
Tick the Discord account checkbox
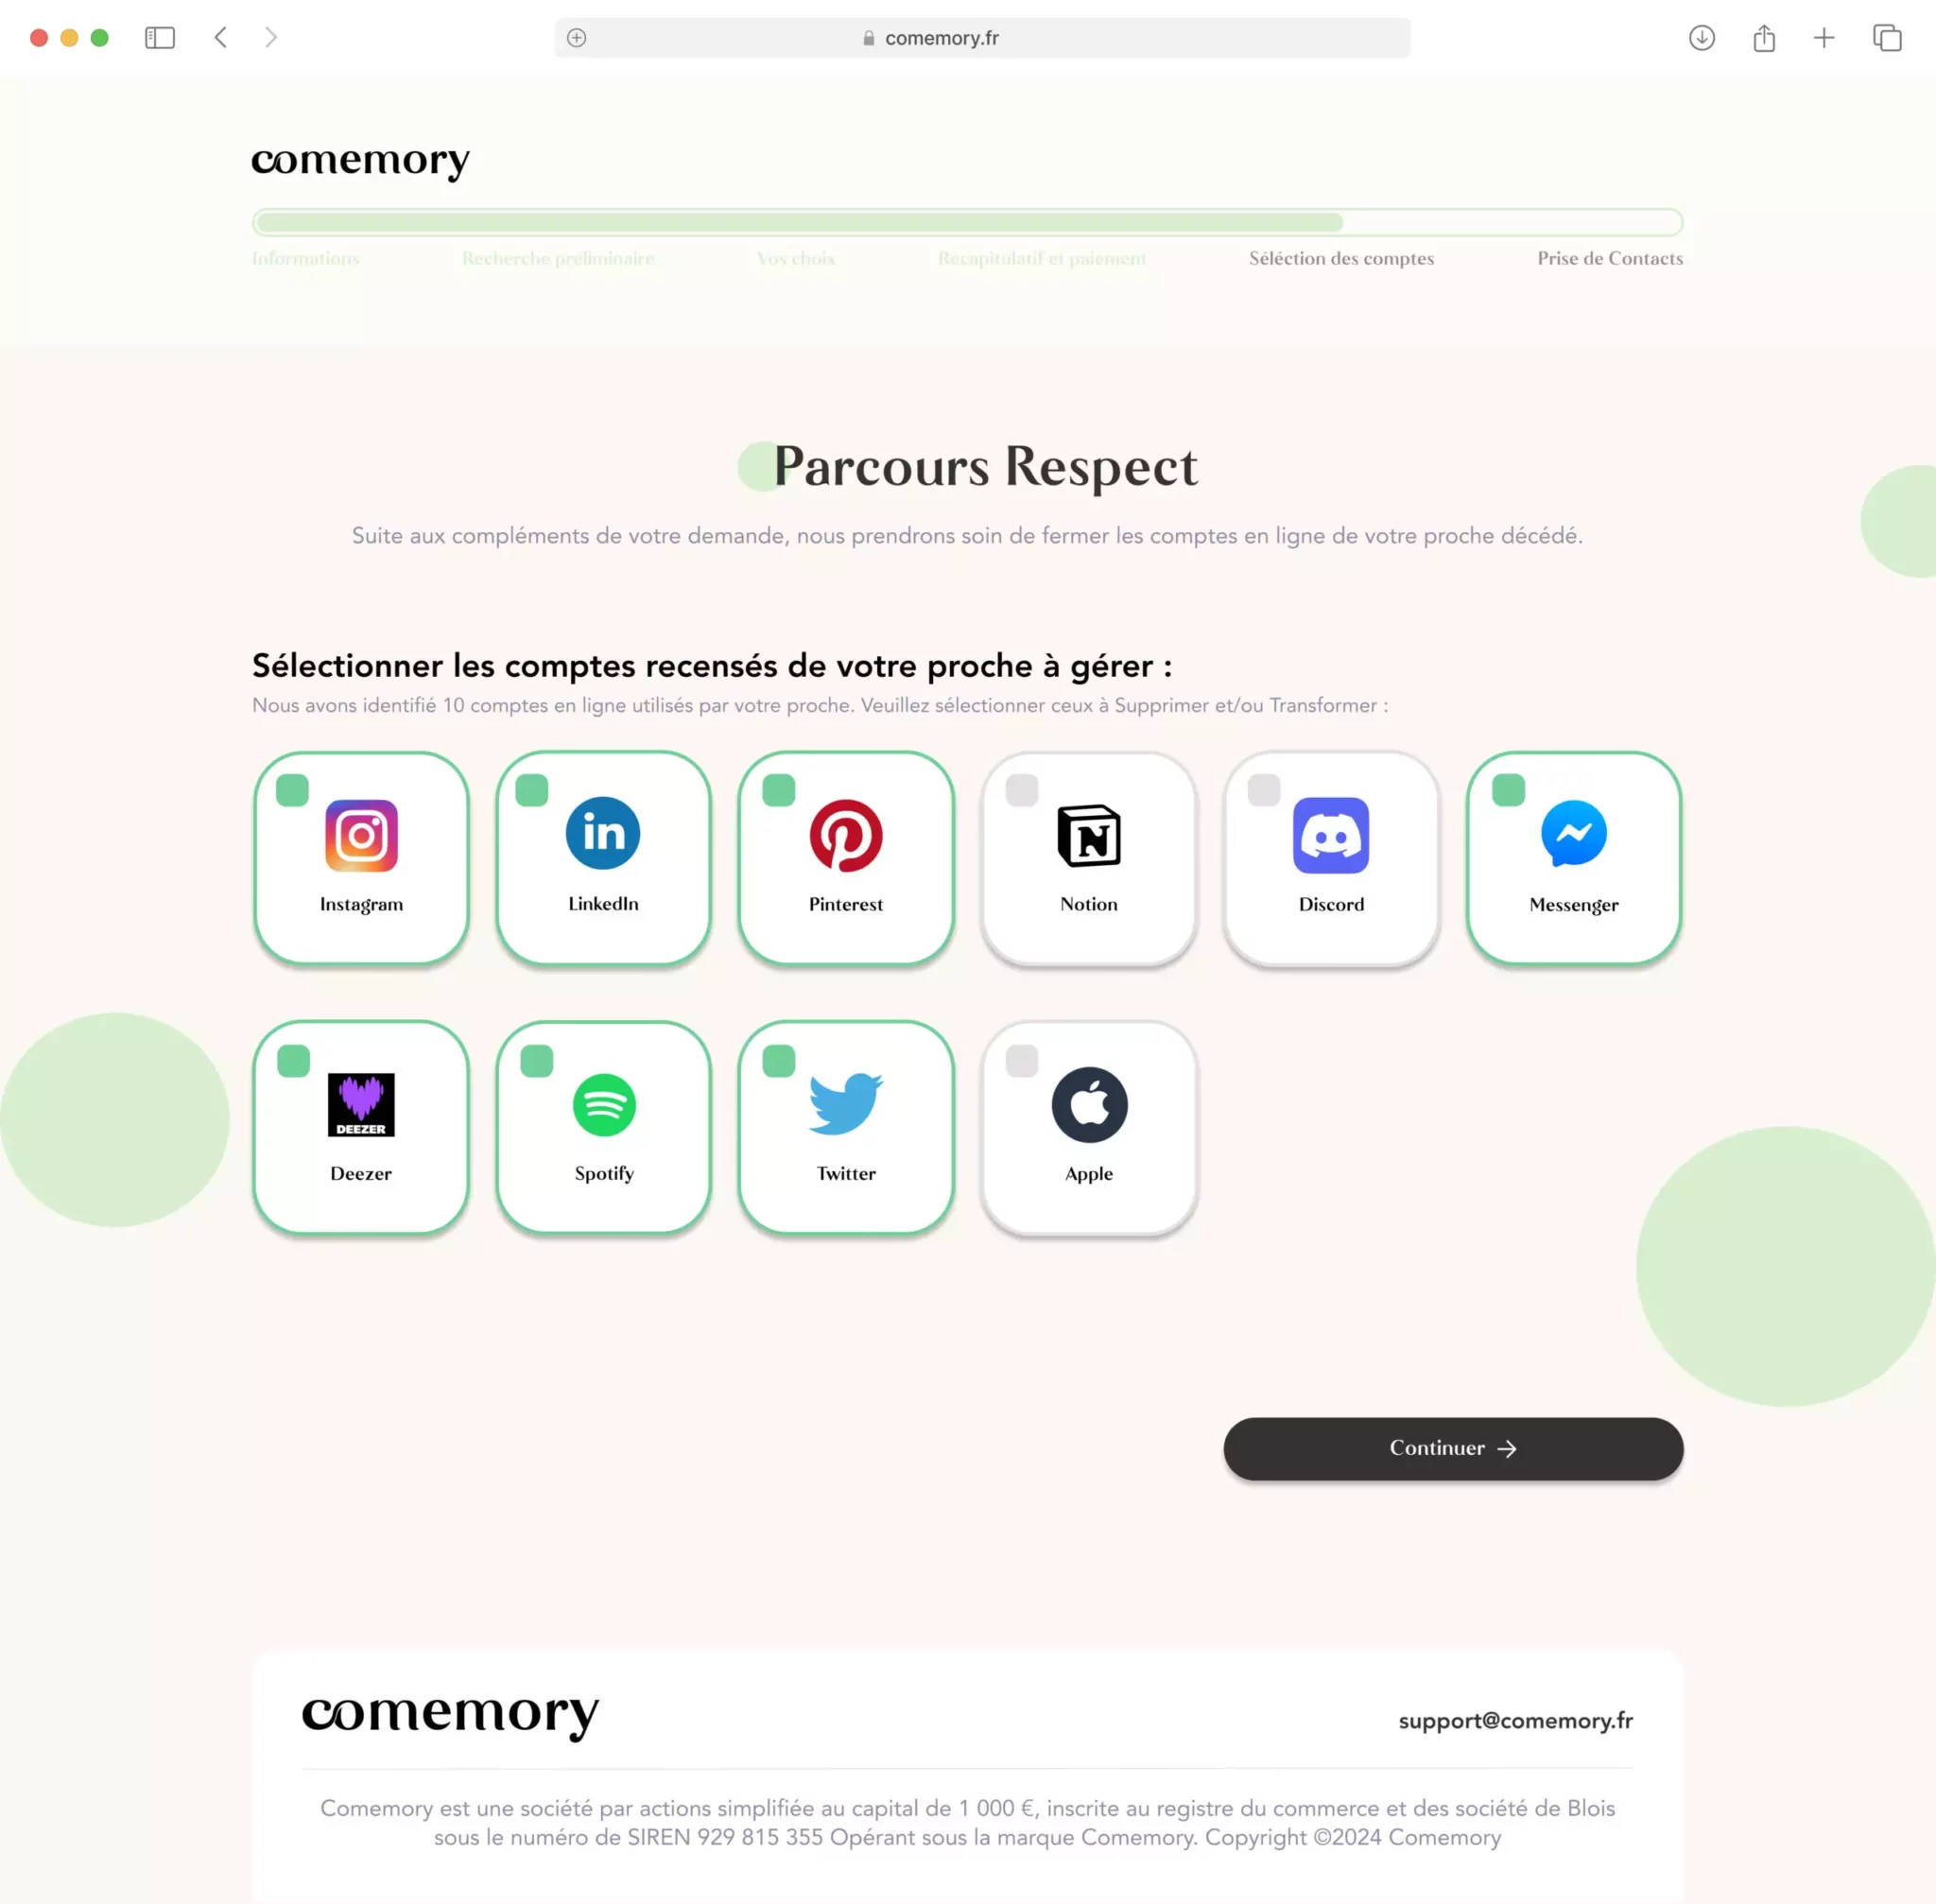tap(1264, 790)
